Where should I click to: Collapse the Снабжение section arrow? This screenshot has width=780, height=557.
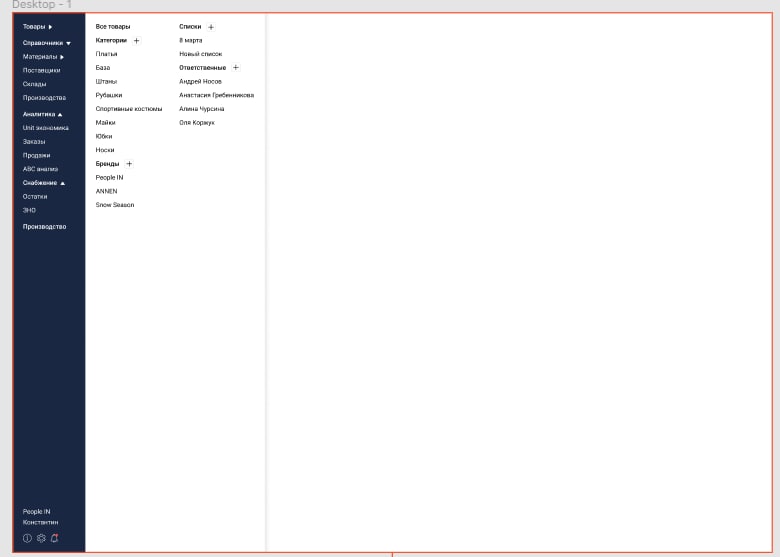point(62,183)
